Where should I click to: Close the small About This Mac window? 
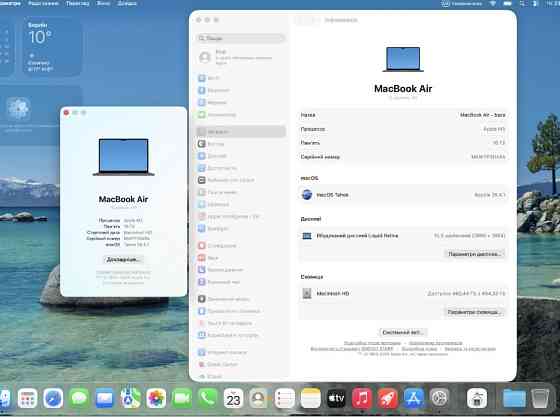(66, 113)
